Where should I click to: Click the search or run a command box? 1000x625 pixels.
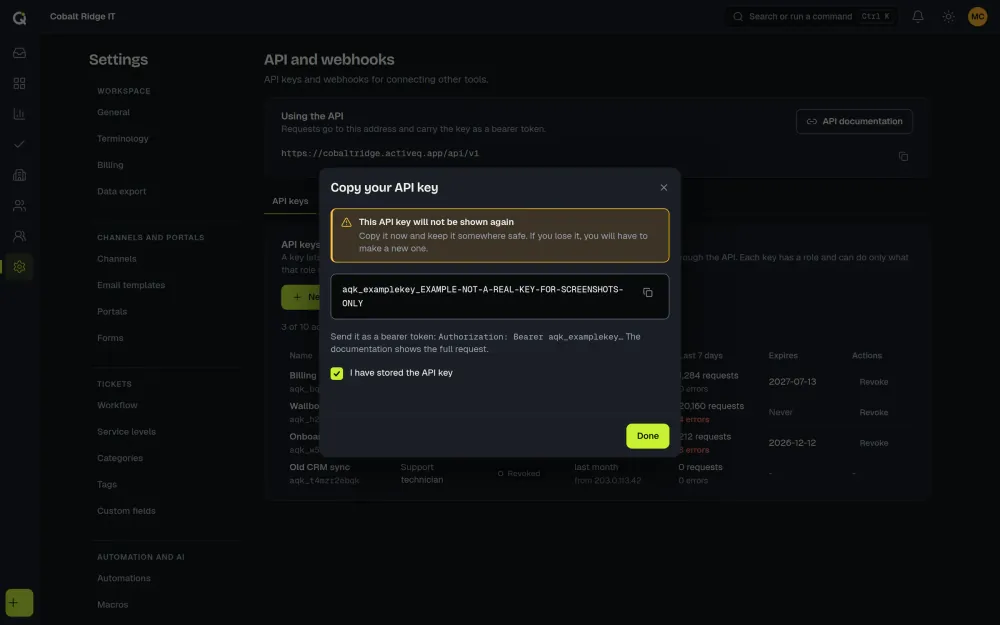811,17
